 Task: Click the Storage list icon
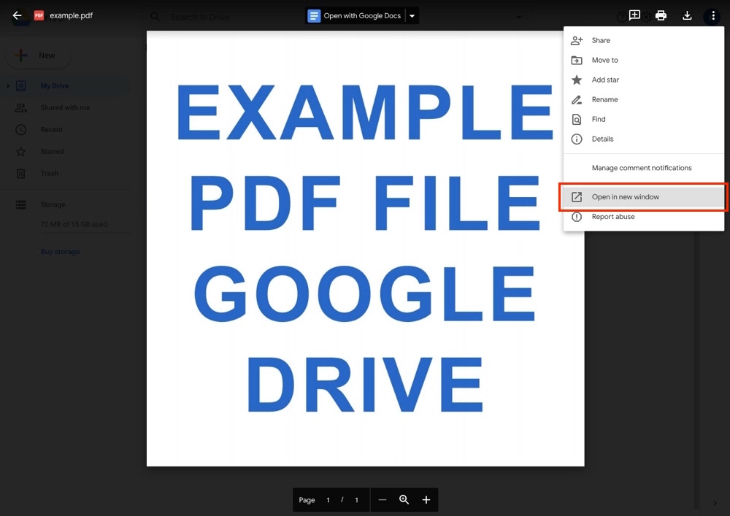(x=20, y=205)
